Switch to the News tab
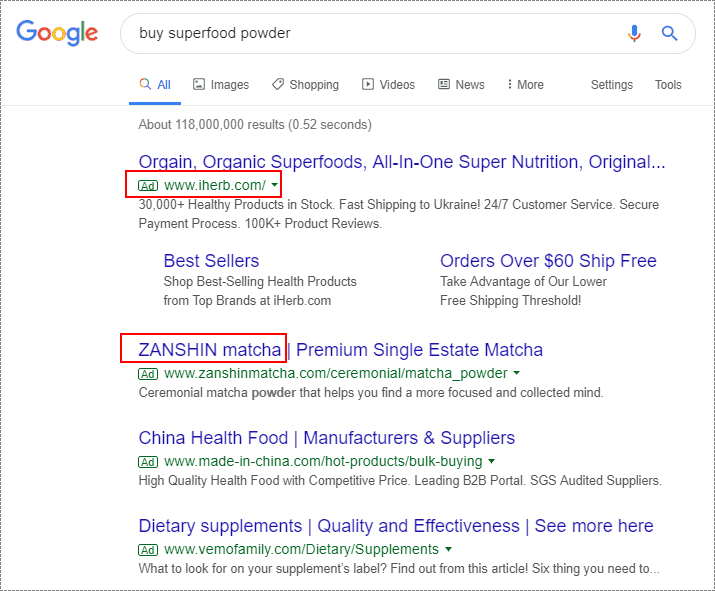Image resolution: width=715 pixels, height=591 pixels. click(x=461, y=84)
